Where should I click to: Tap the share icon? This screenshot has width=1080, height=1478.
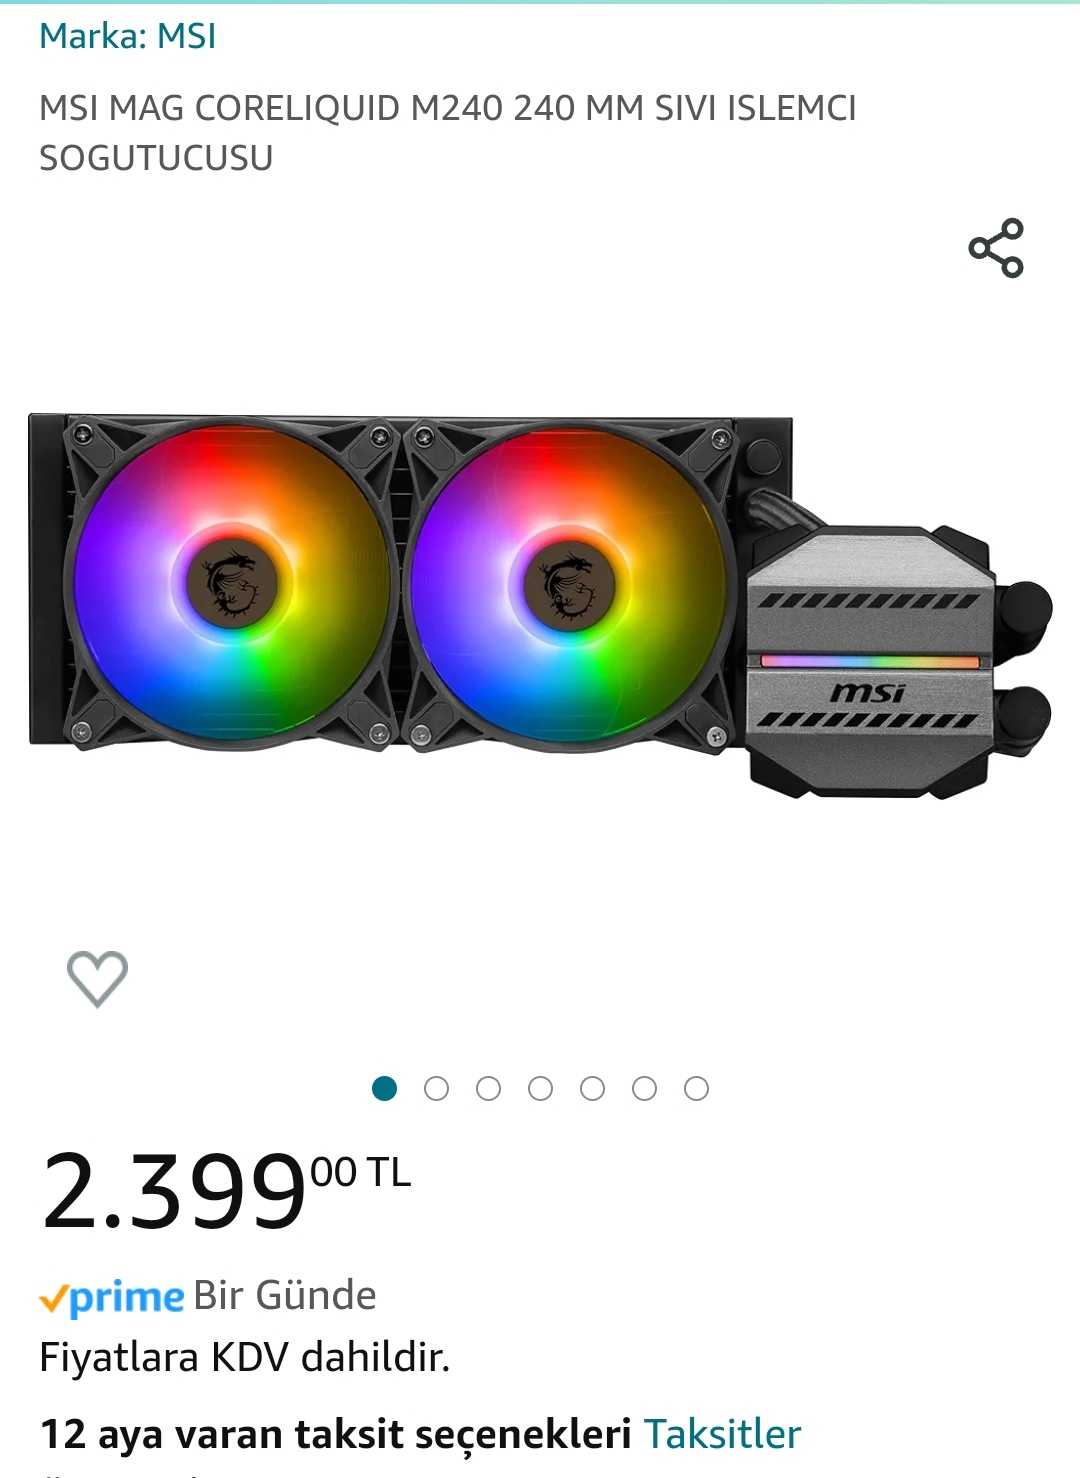(x=996, y=247)
